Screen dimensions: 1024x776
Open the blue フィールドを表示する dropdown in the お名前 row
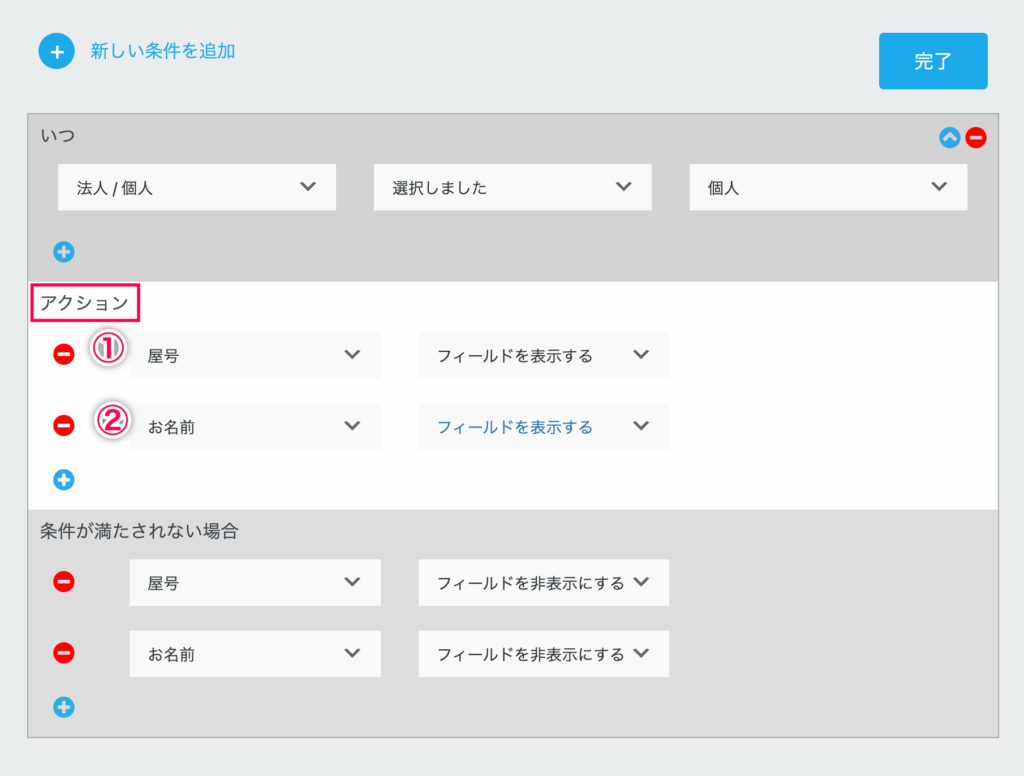[543, 426]
